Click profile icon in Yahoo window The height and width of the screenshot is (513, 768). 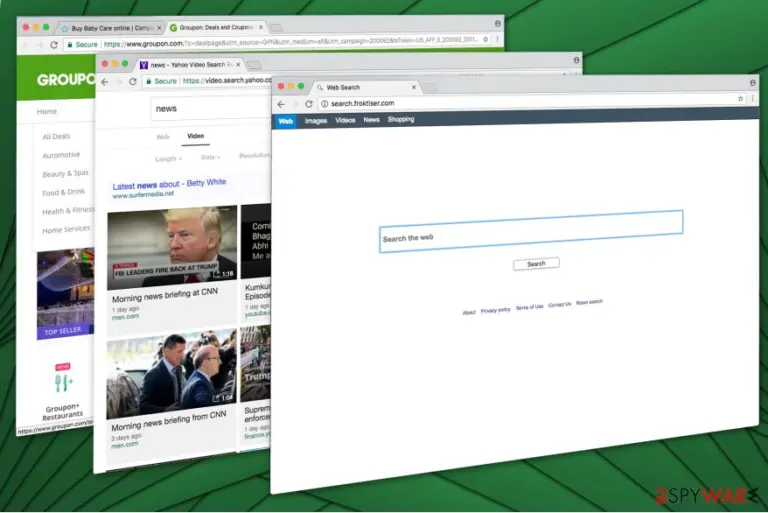[x=576, y=60]
